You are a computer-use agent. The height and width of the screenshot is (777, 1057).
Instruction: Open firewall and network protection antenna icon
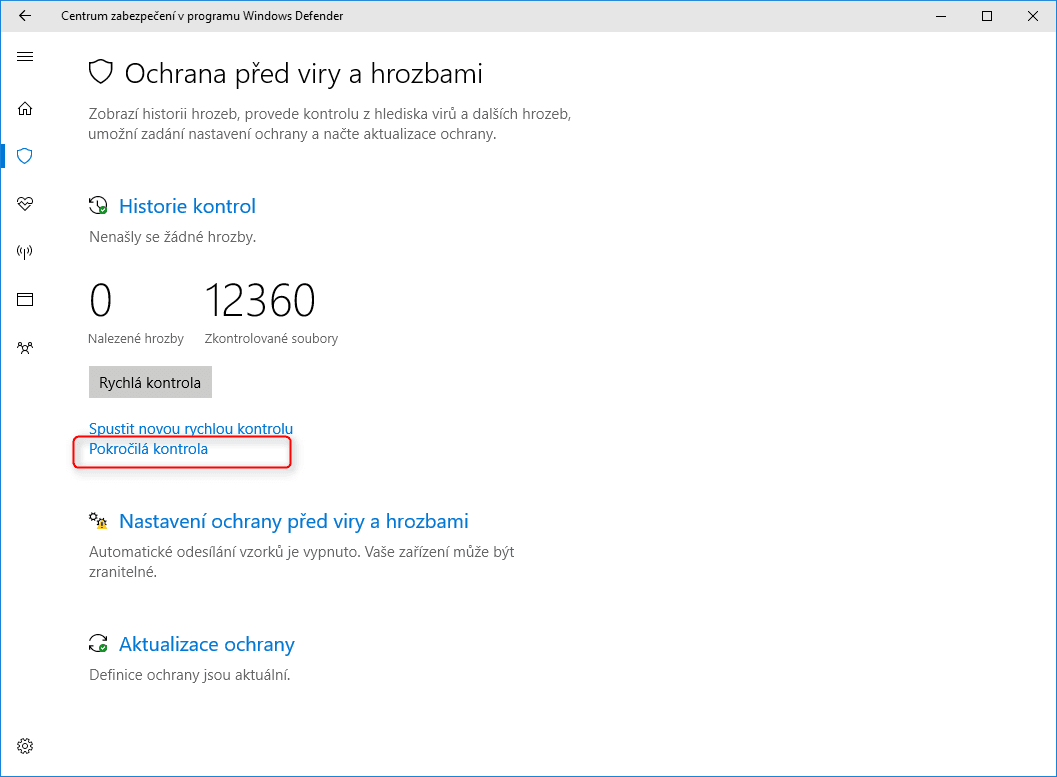point(25,252)
